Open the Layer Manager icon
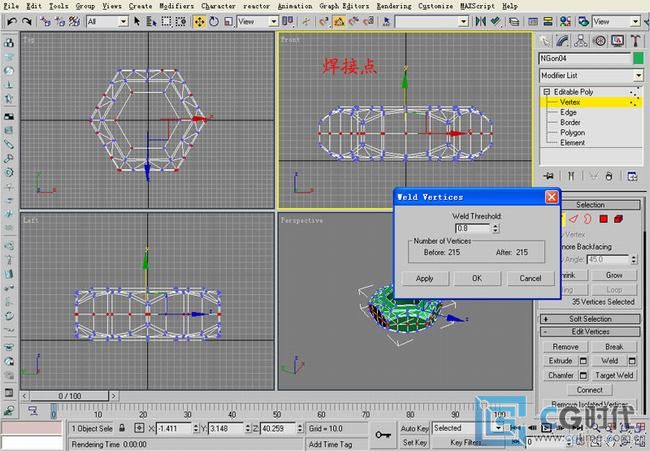The height and width of the screenshot is (451, 650). pyautogui.click(x=514, y=21)
